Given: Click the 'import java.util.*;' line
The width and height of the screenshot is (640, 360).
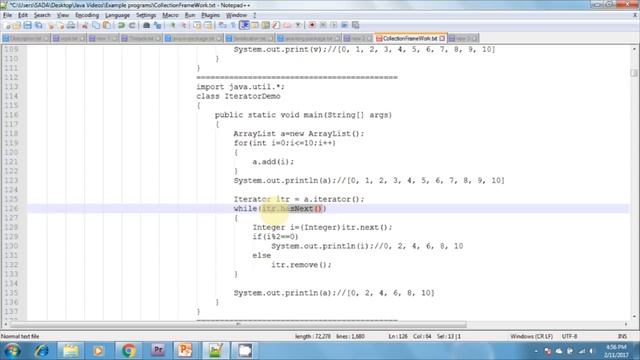Looking at the screenshot, I should pos(240,87).
